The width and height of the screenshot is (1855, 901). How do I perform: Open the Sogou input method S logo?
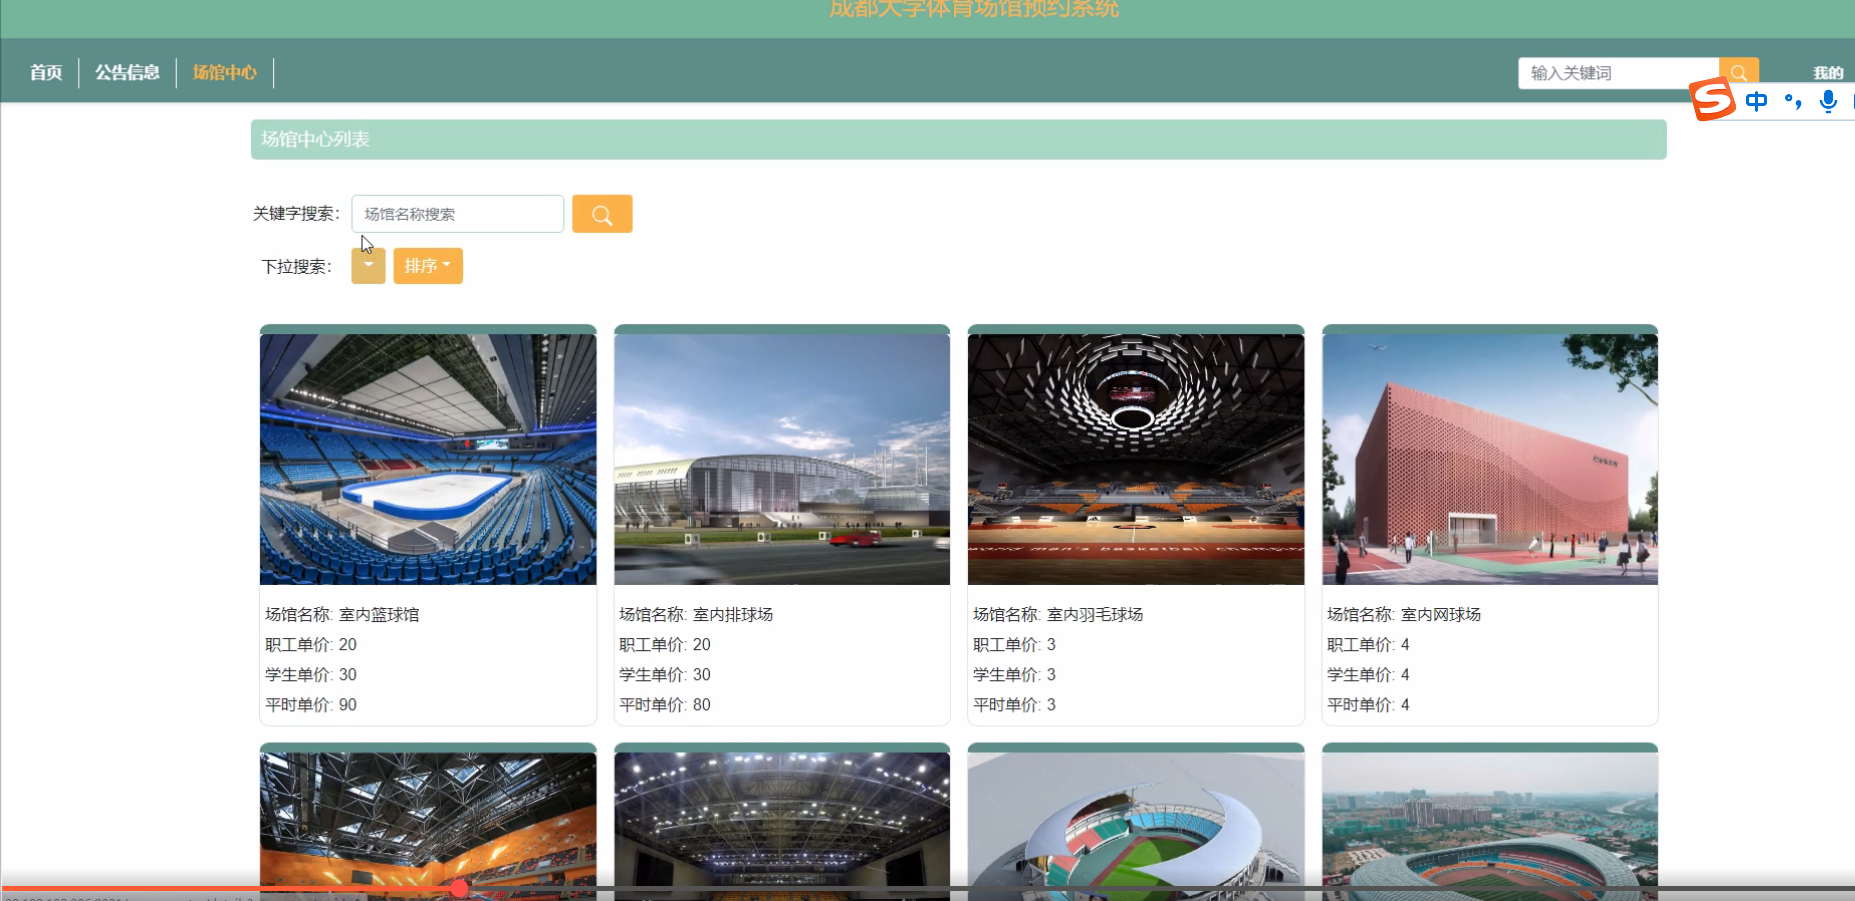tap(1713, 100)
